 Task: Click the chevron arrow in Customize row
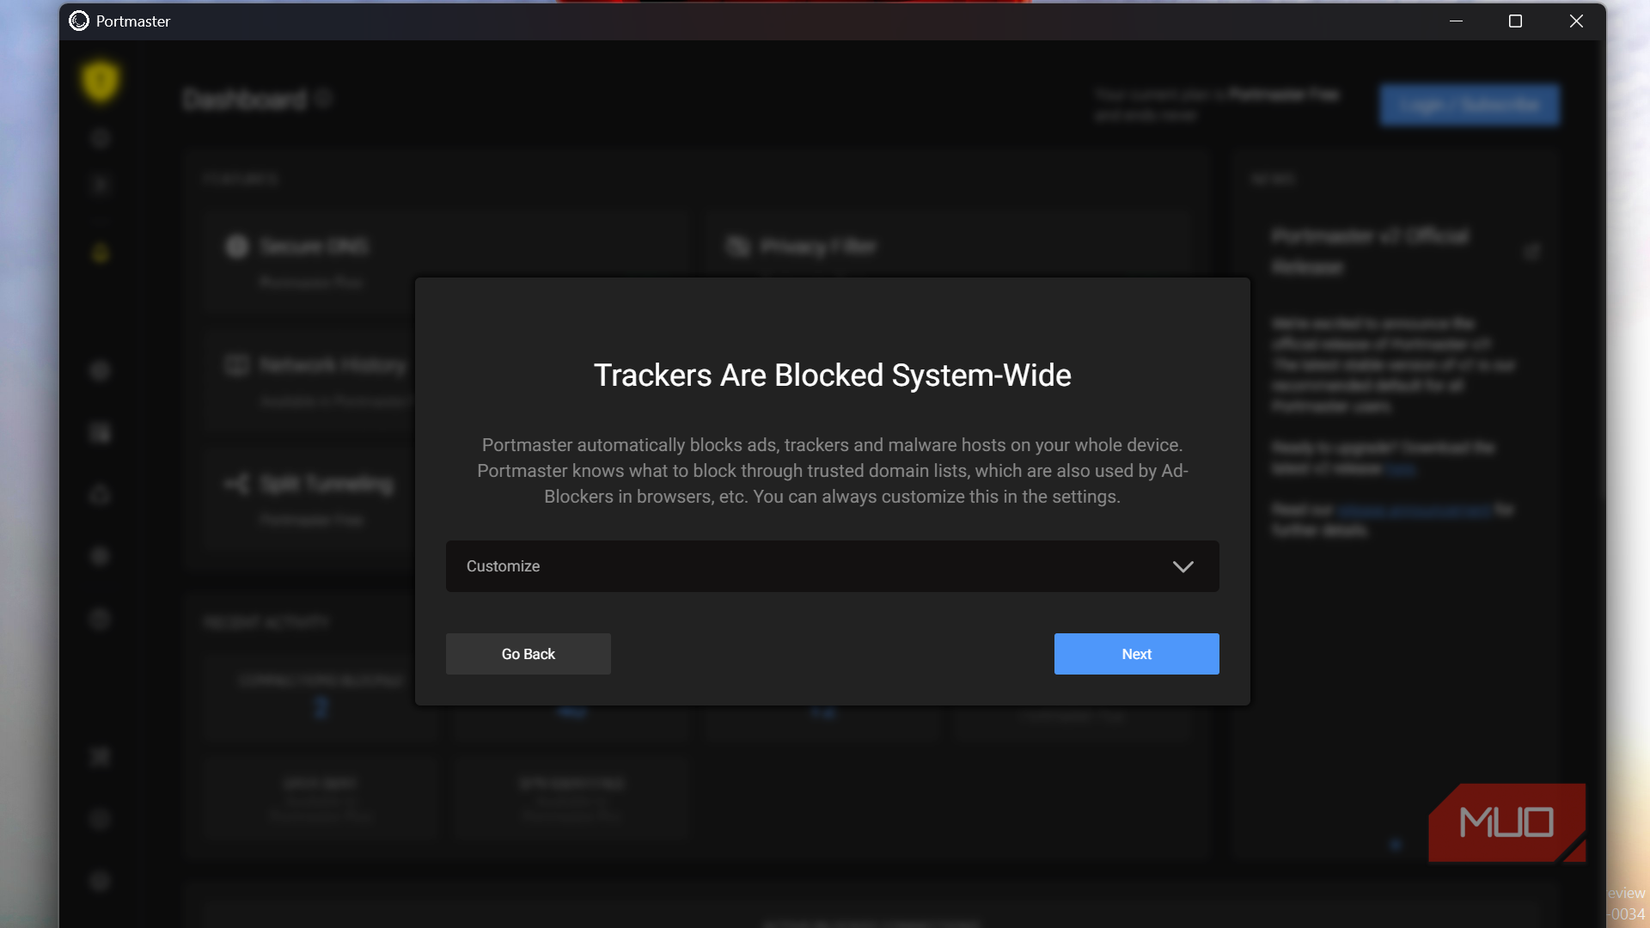tap(1183, 567)
